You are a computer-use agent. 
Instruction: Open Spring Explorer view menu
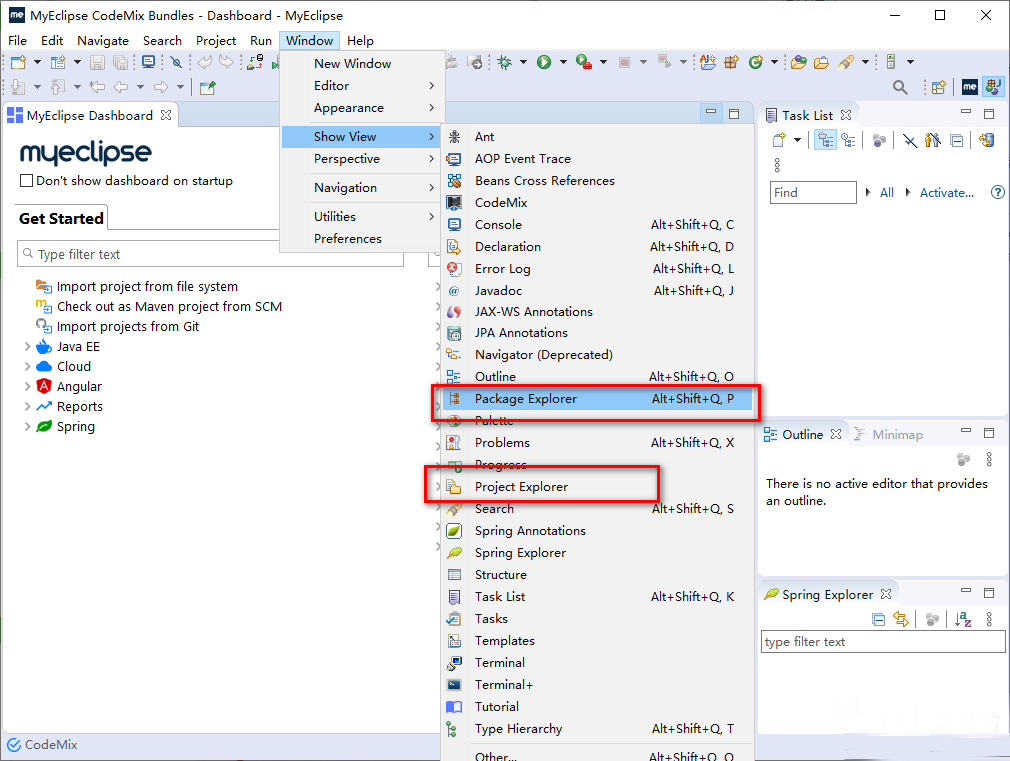[x=989, y=620]
